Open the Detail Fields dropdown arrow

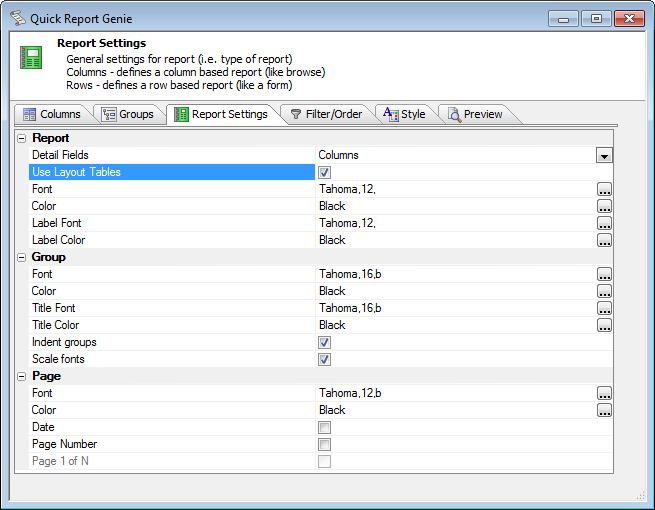[x=604, y=155]
